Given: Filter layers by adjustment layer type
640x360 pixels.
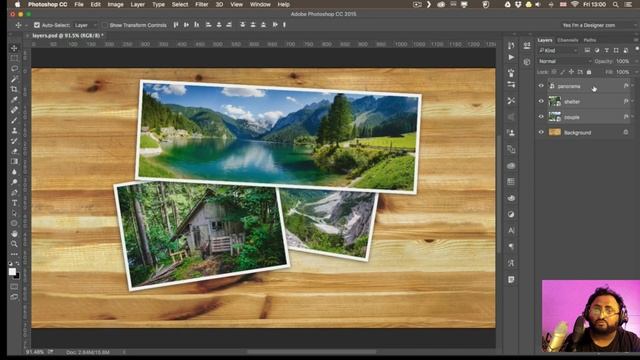Looking at the screenshot, I should 597,50.
